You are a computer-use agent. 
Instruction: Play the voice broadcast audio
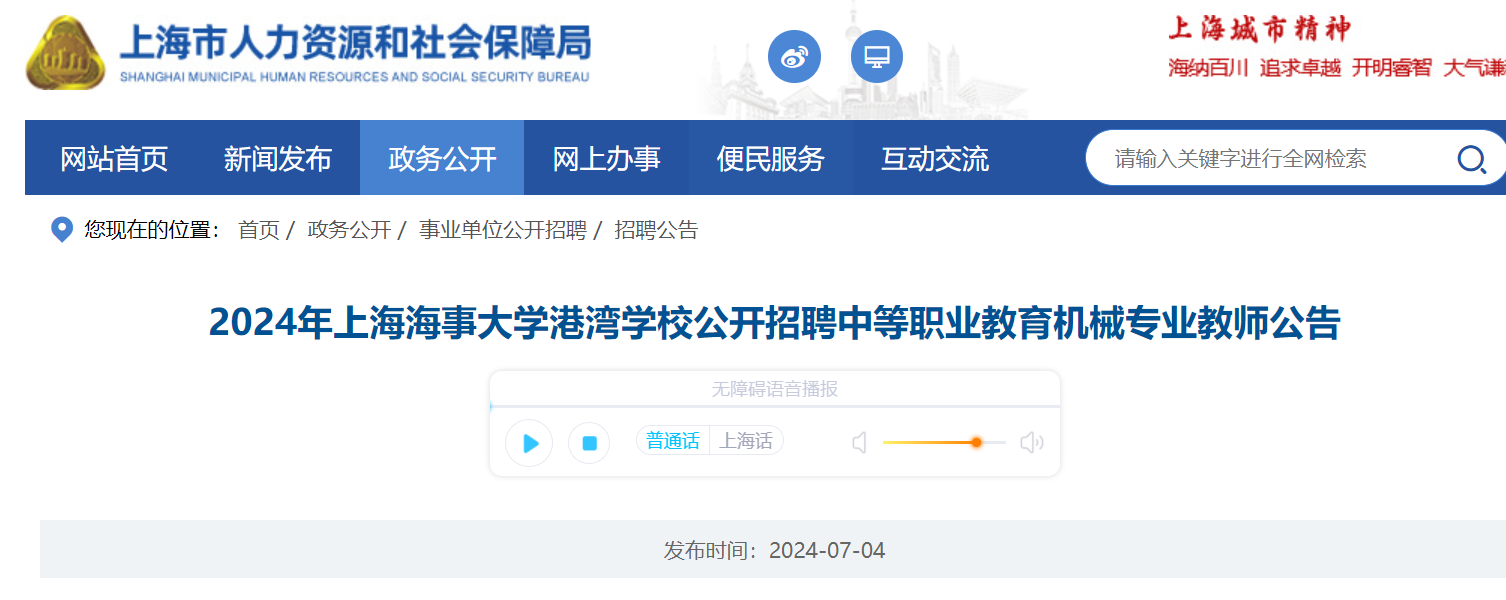click(x=529, y=443)
